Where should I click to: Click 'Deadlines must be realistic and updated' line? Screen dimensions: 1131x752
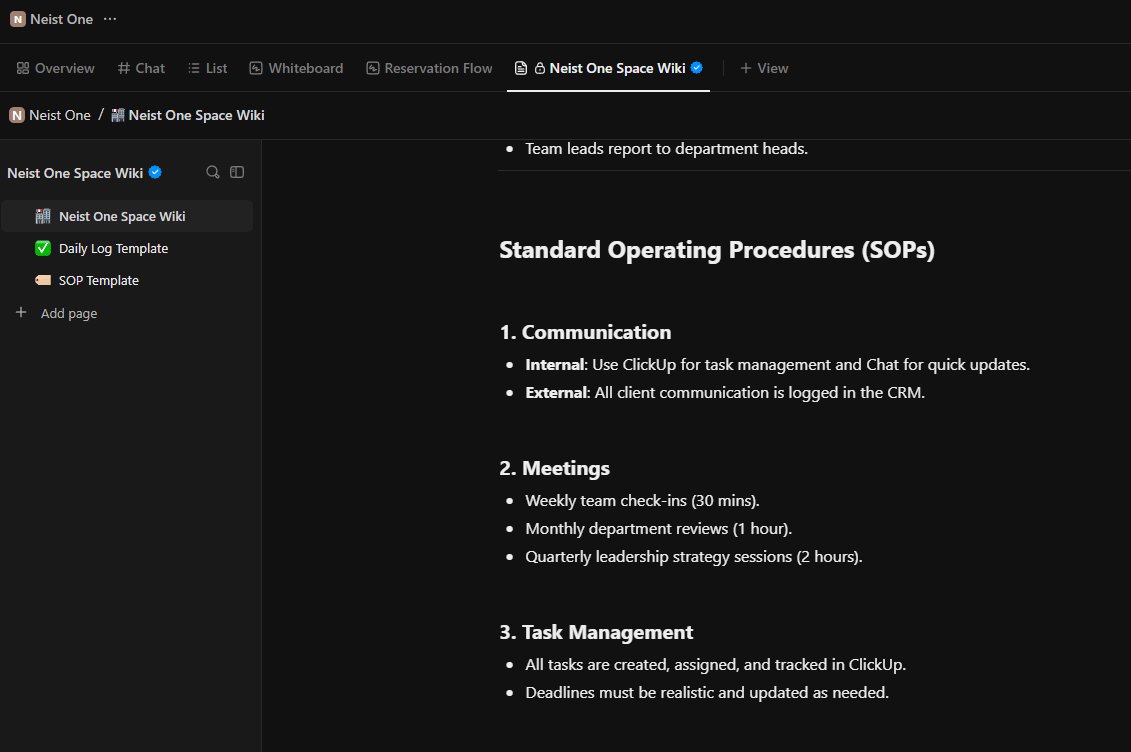click(707, 693)
